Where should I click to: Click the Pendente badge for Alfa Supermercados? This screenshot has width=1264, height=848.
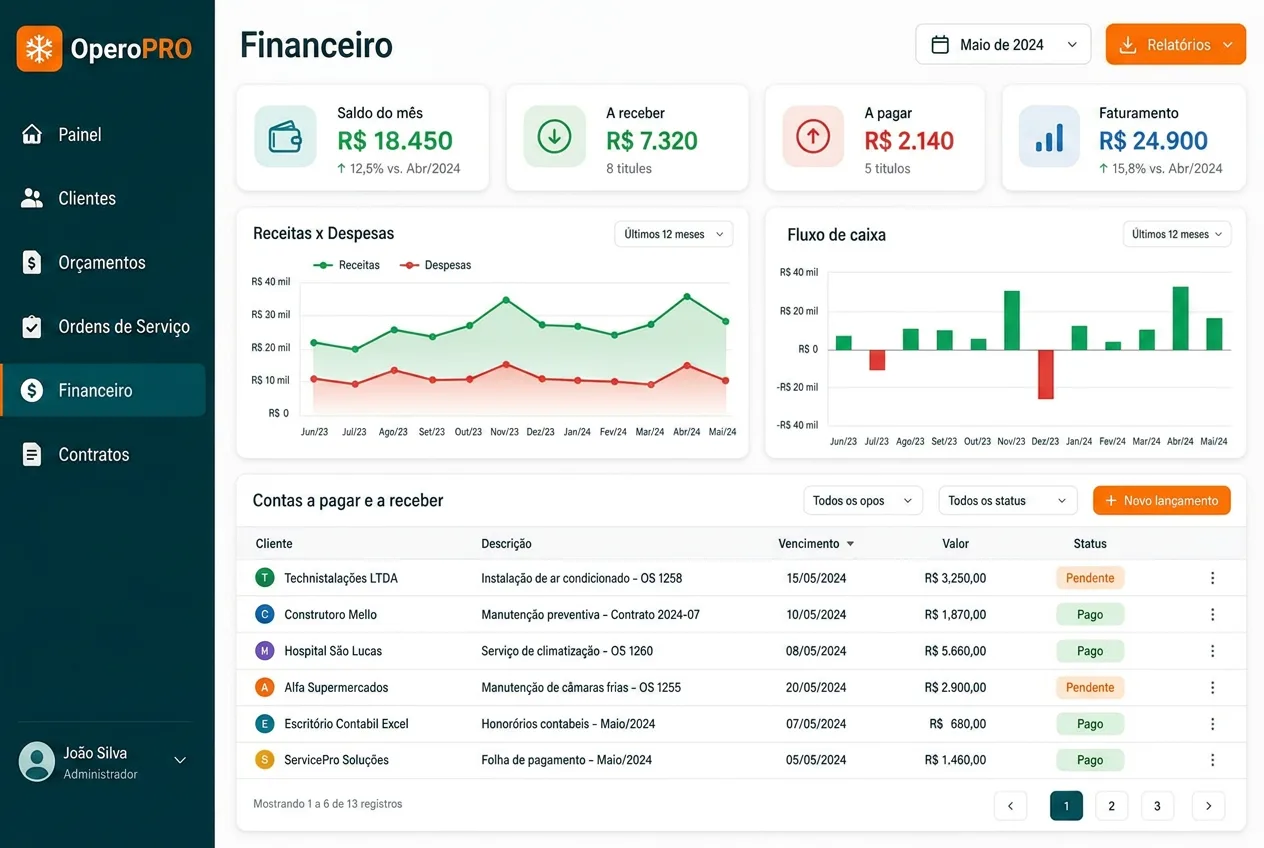(1090, 687)
